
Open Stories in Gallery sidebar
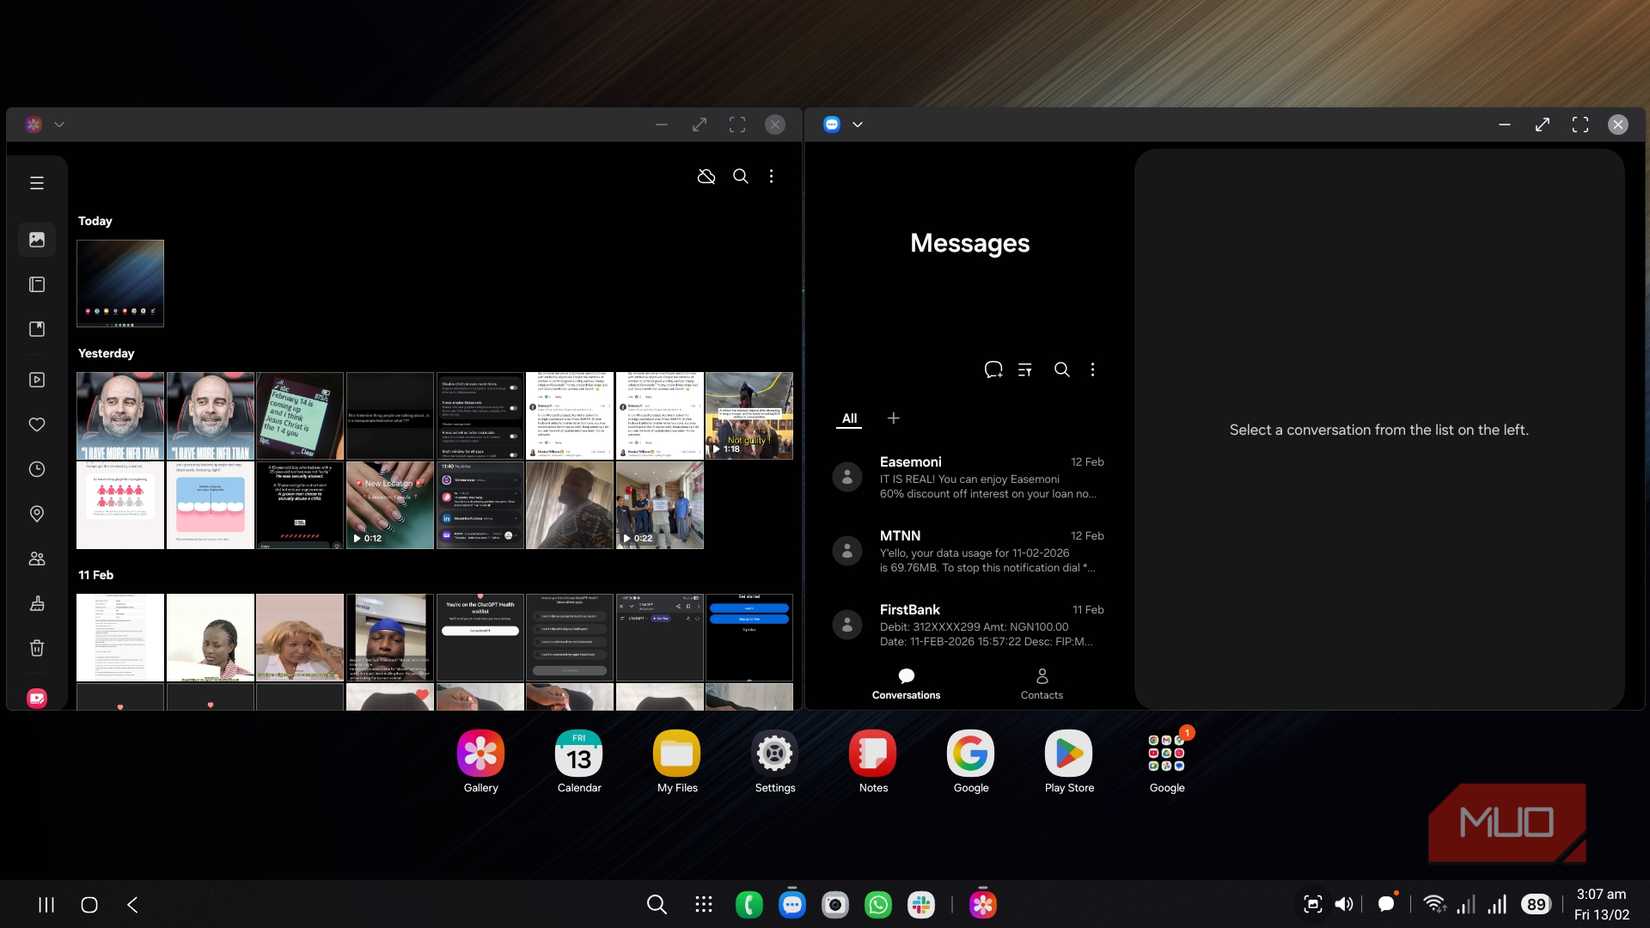(x=37, y=329)
